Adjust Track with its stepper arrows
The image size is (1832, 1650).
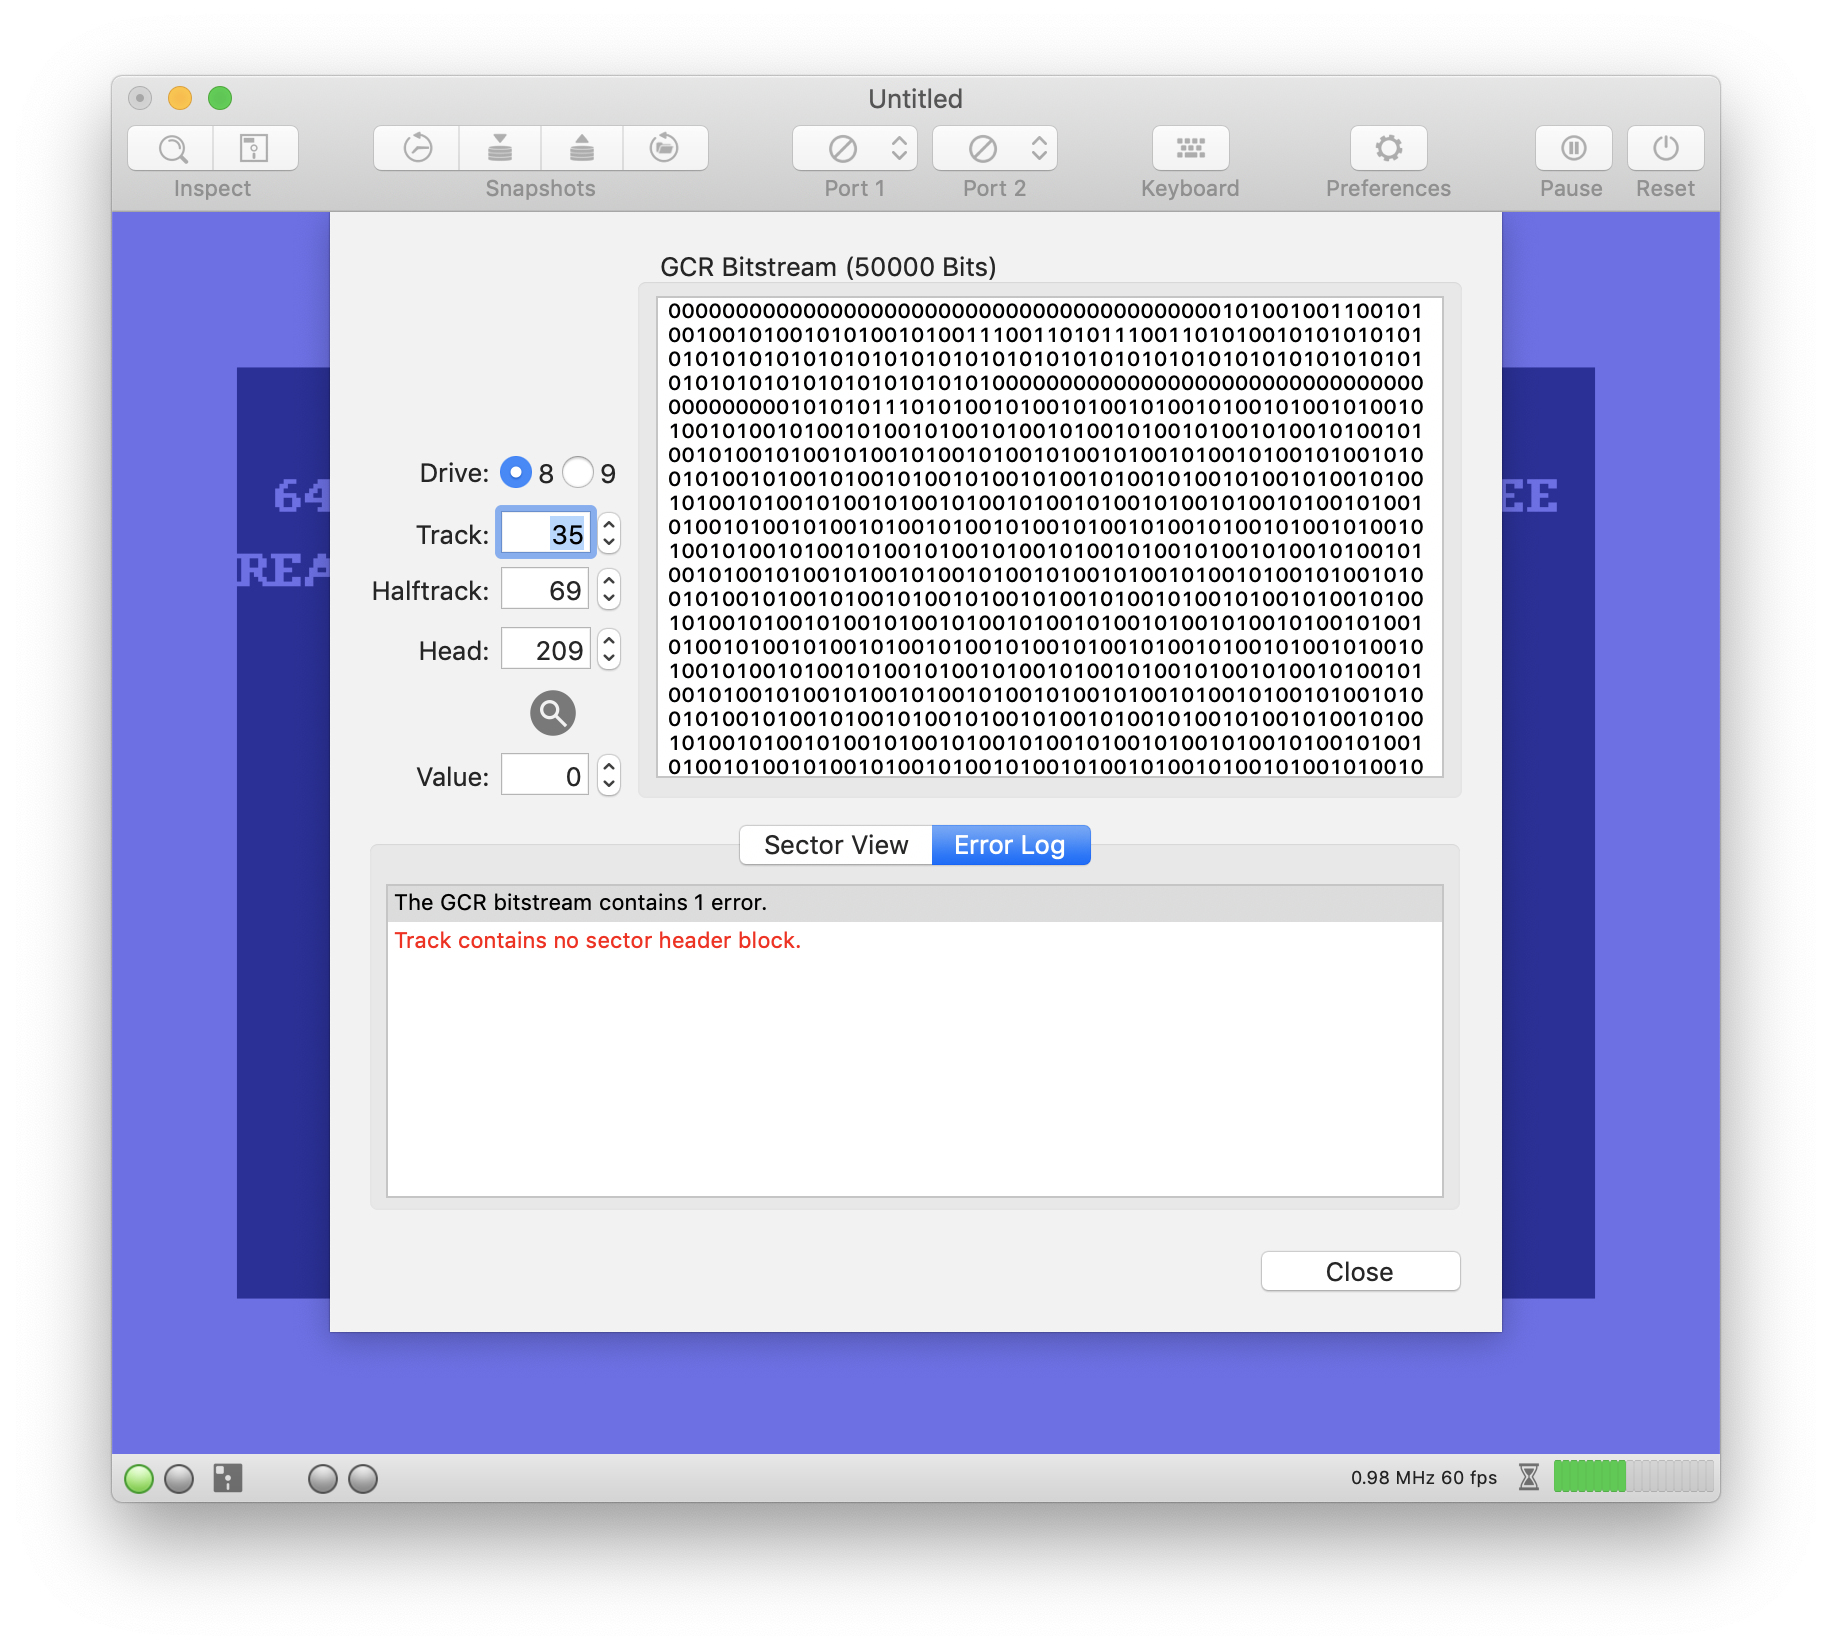point(609,533)
